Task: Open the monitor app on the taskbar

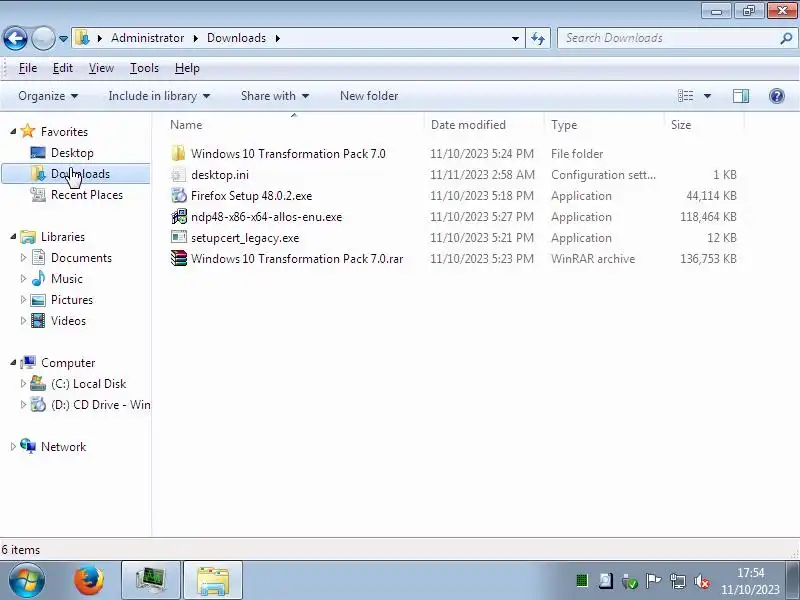Action: click(151, 580)
